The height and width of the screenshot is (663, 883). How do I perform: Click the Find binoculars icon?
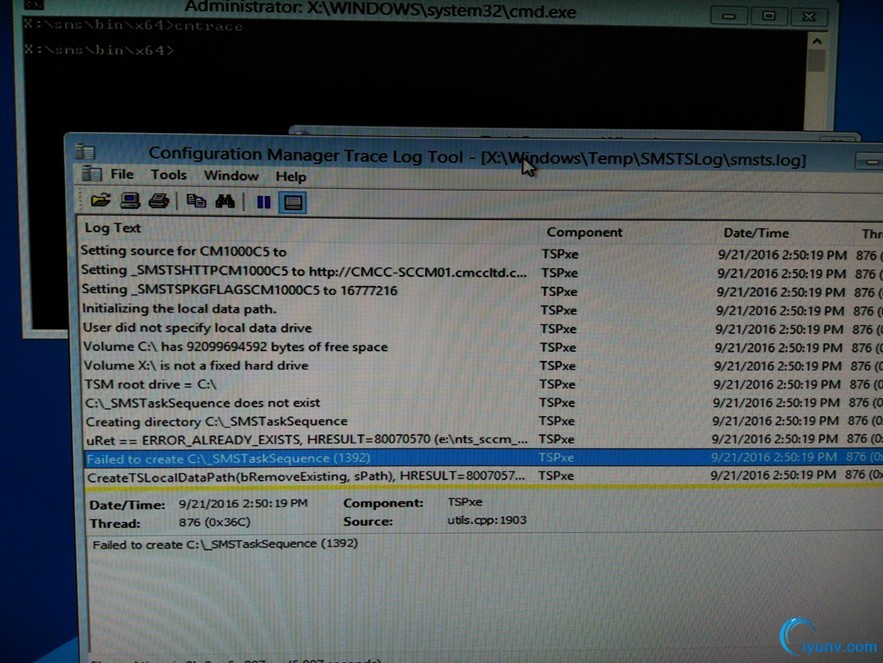[x=225, y=201]
